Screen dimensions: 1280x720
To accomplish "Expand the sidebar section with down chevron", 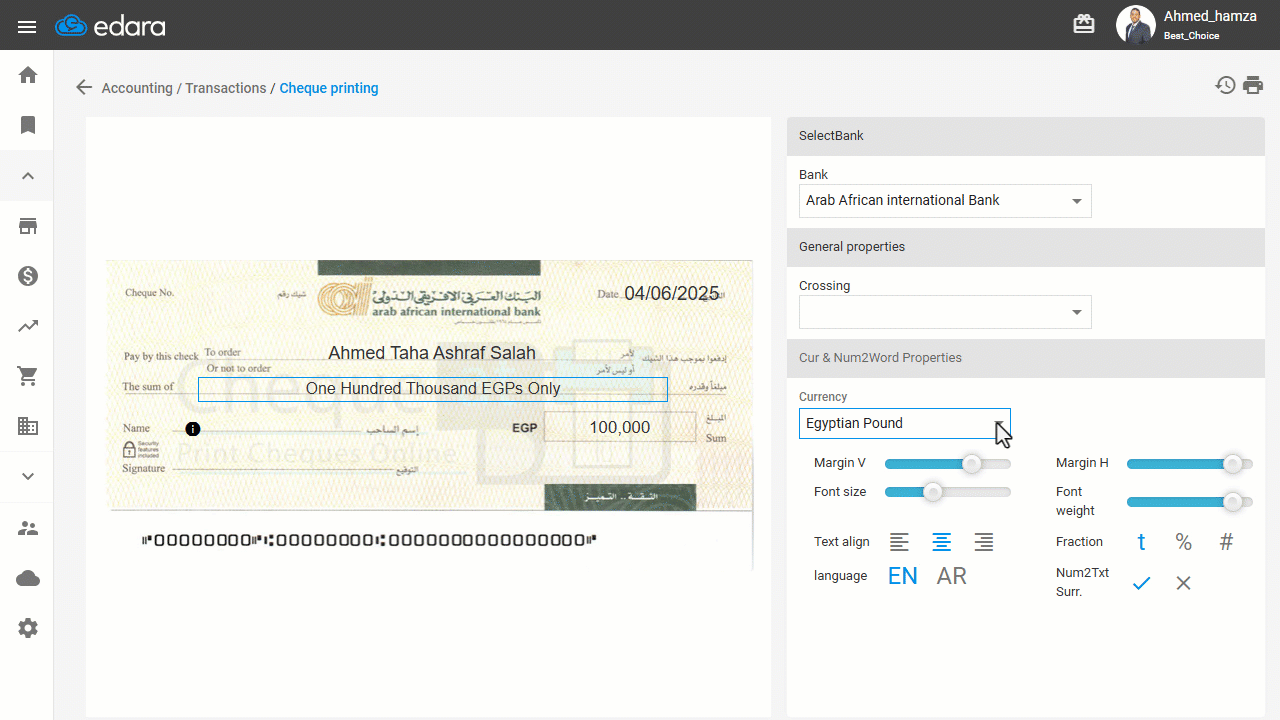I will (28, 476).
